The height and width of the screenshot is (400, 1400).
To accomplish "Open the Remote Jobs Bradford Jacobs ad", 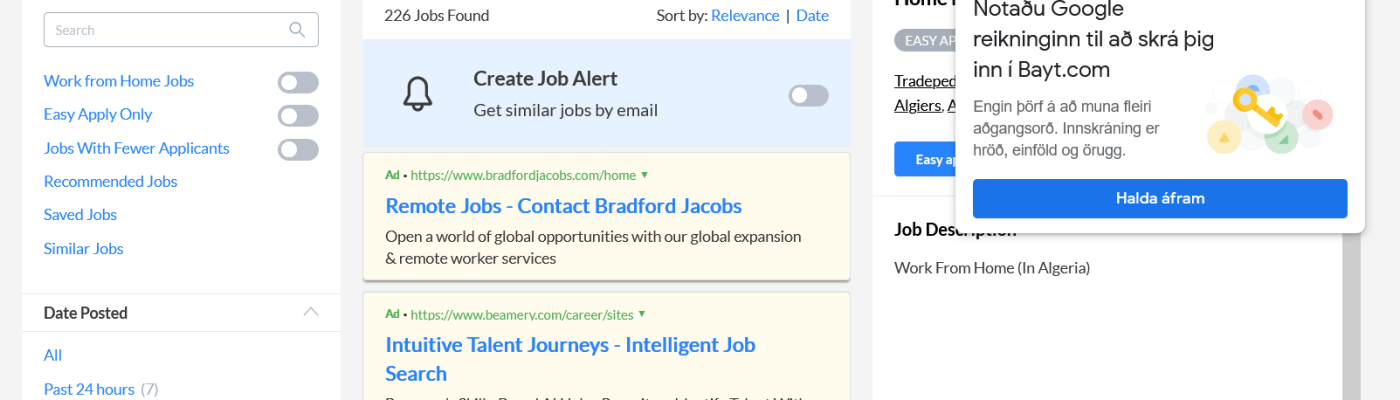I will point(563,206).
